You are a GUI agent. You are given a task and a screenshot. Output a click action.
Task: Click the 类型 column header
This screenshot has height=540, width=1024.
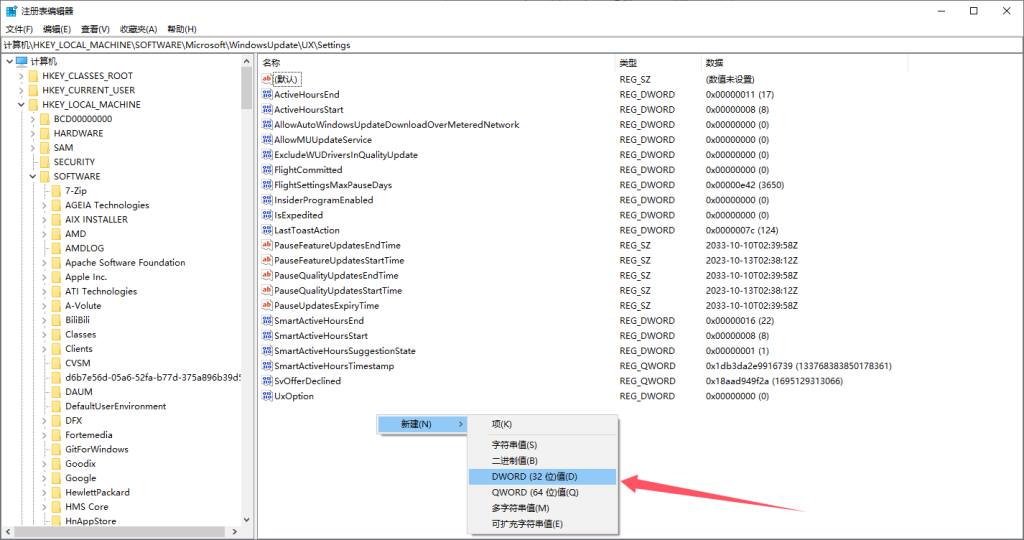(628, 62)
